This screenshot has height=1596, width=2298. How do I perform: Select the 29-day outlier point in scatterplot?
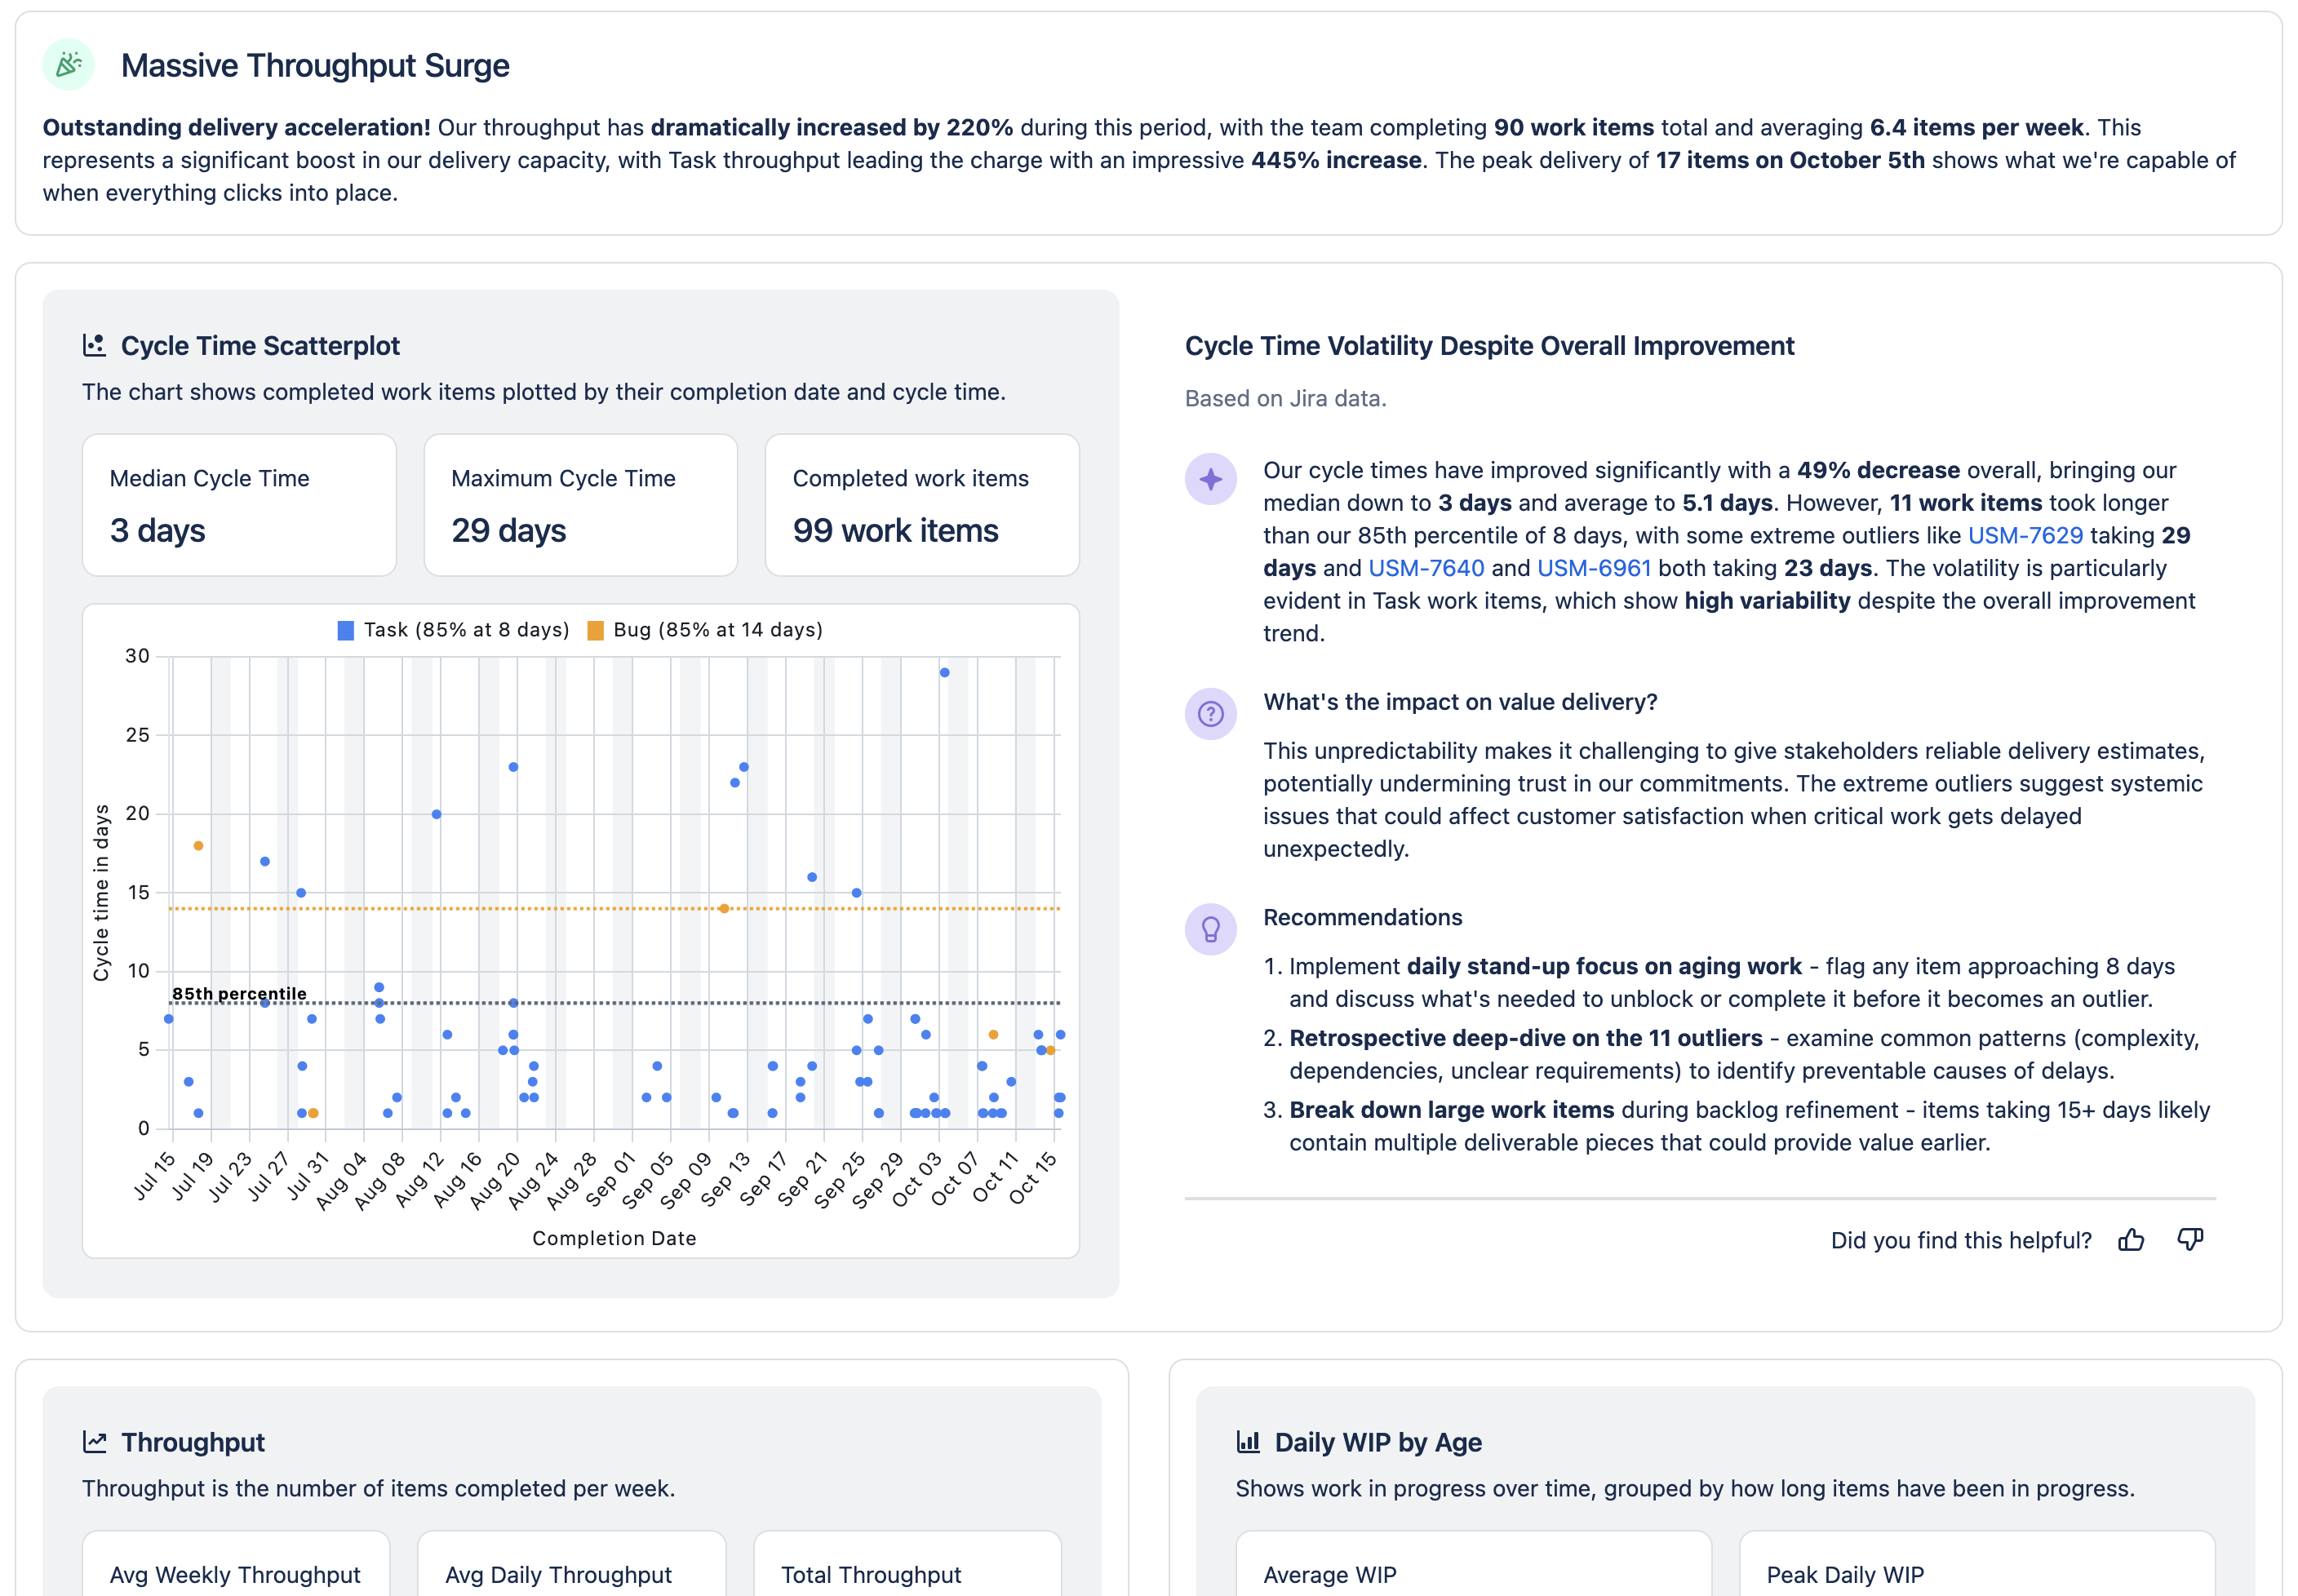coord(945,673)
